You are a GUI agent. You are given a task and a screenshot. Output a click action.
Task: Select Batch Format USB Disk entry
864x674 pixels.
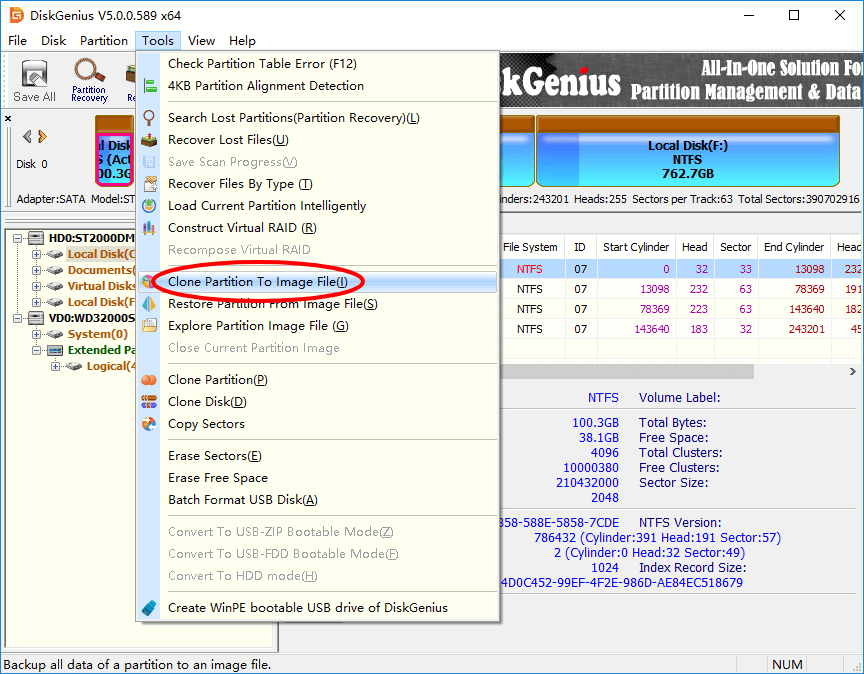pyautogui.click(x=317, y=500)
